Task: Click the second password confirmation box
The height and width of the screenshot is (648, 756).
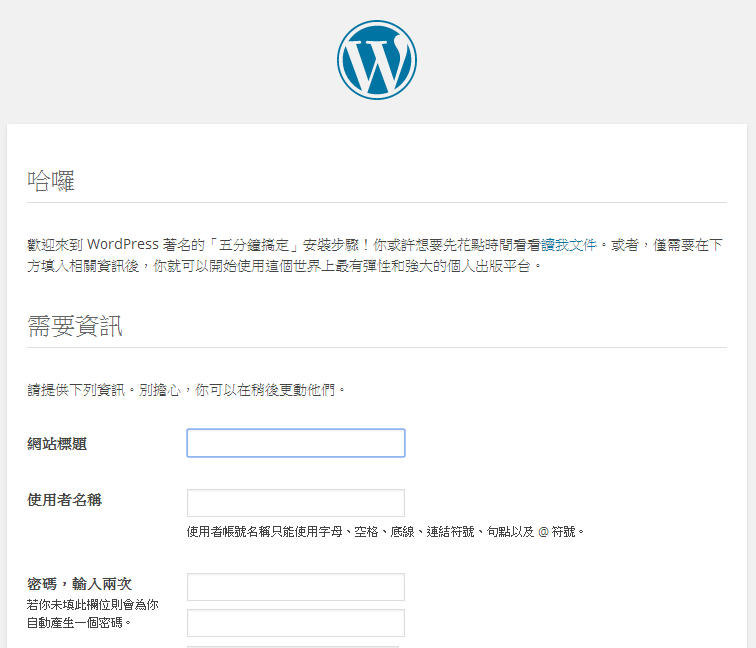Action: 296,623
